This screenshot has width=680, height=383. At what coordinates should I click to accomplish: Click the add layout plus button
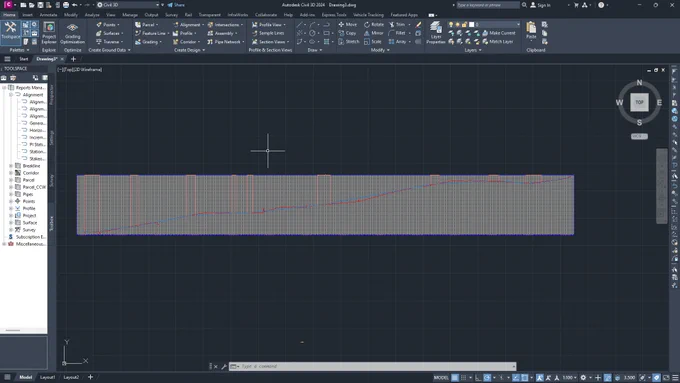click(x=91, y=377)
